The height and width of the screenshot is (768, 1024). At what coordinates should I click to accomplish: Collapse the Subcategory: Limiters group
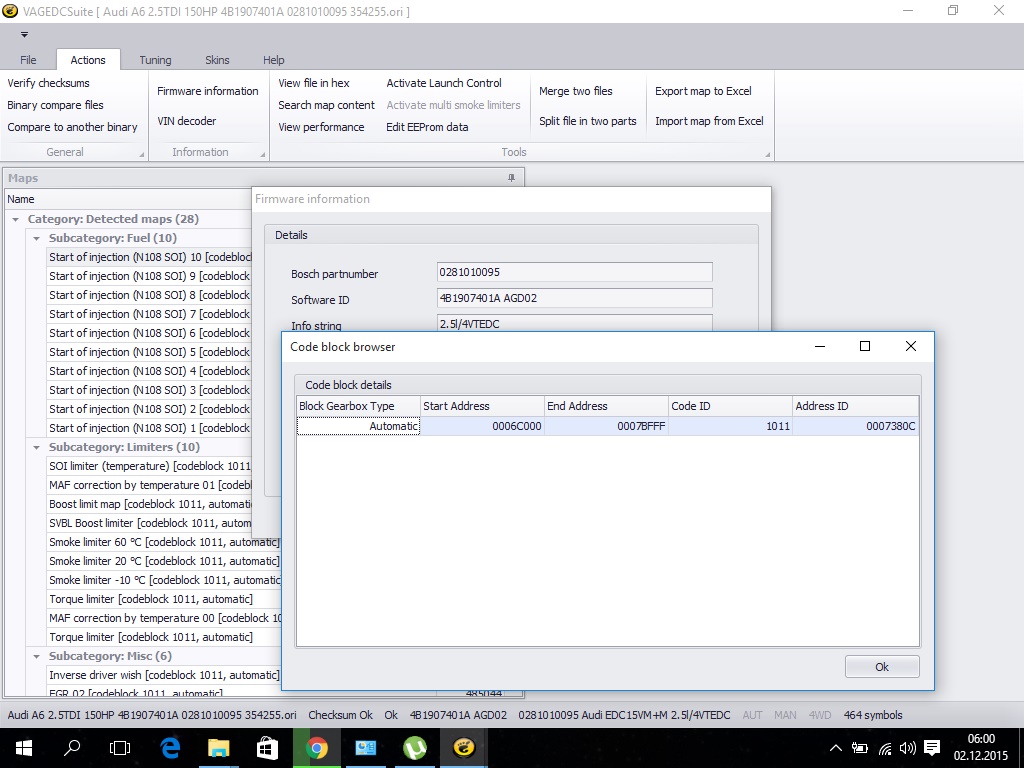click(x=37, y=447)
